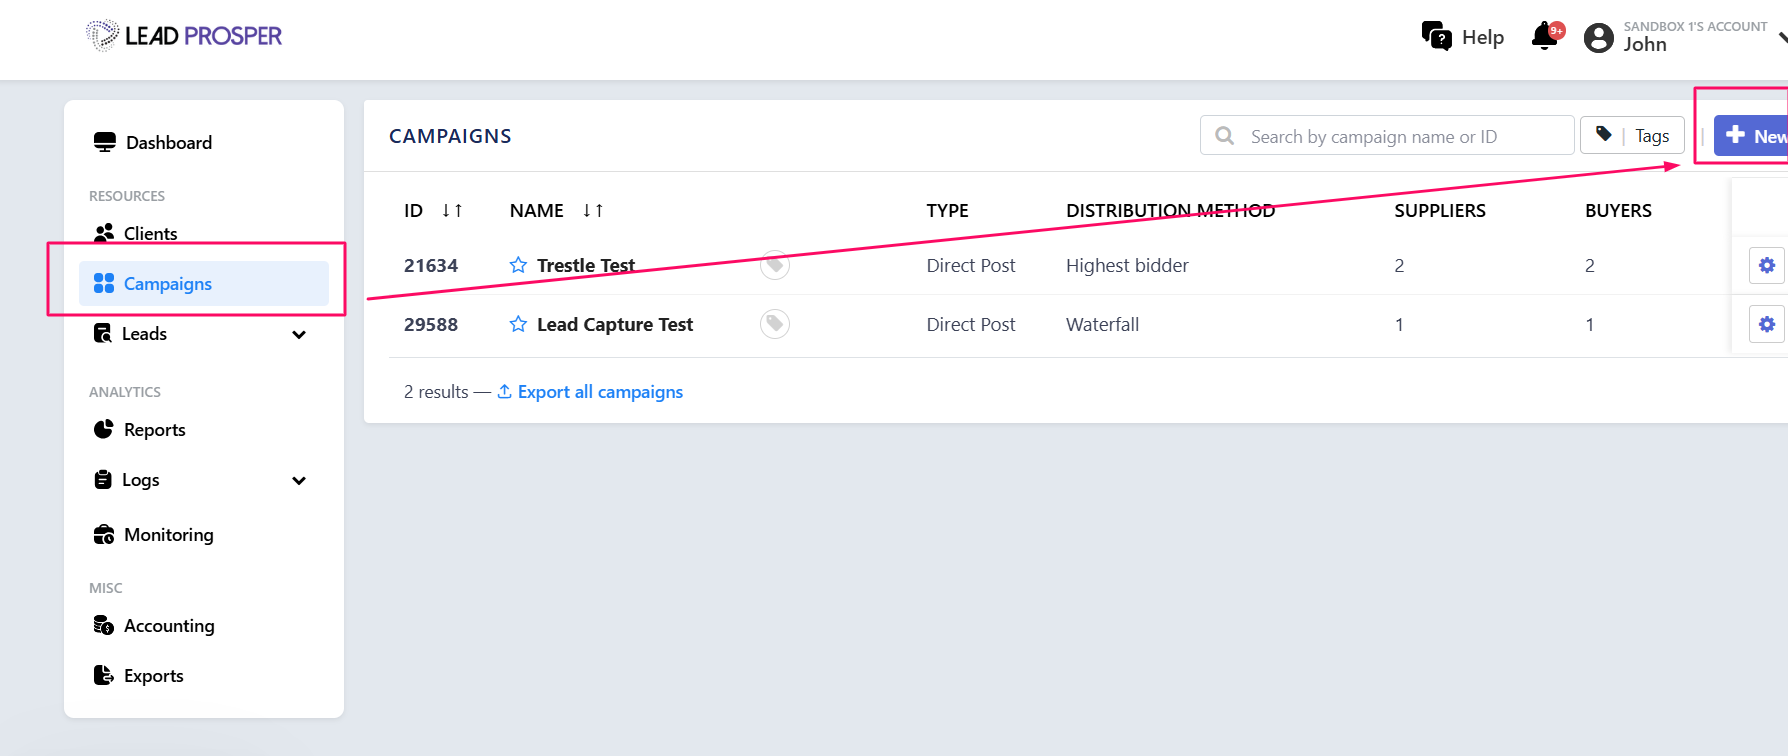Screen dimensions: 1788x756
Task: Click the SUPPLIERS column header
Action: pyautogui.click(x=1440, y=210)
